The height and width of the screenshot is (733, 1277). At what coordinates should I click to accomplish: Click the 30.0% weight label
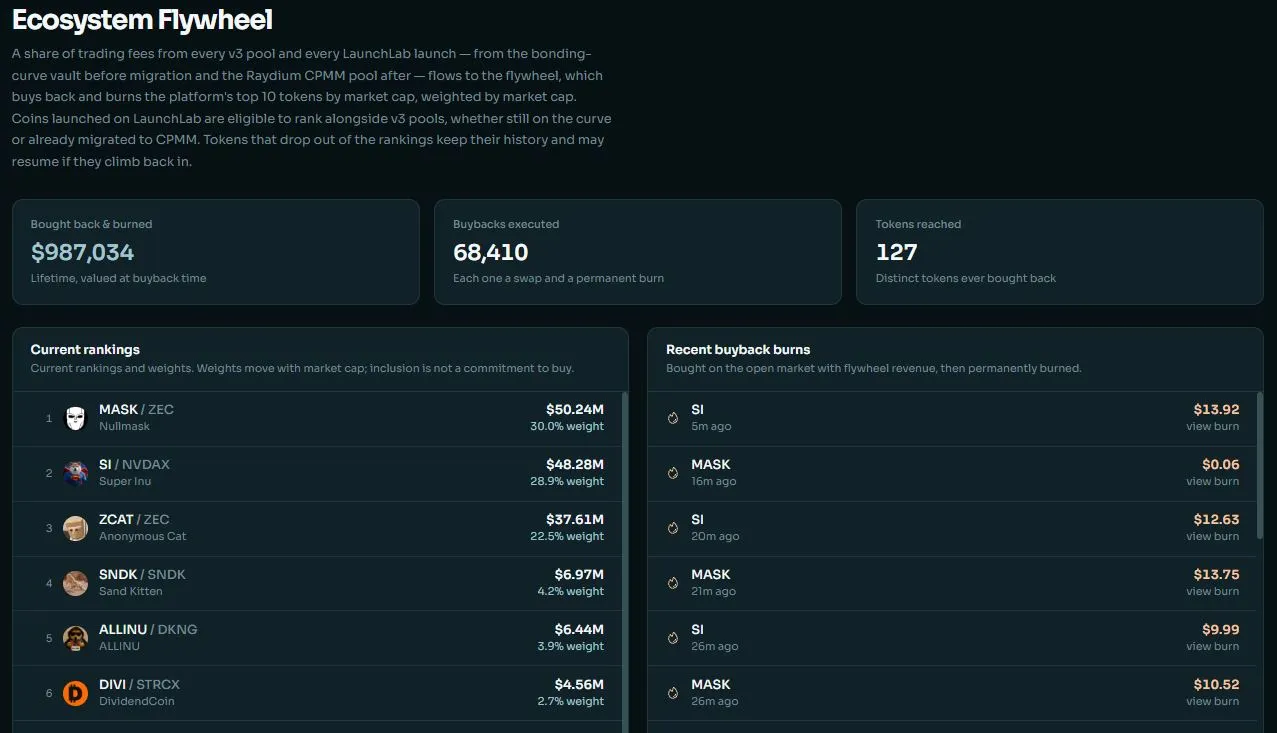pyautogui.click(x=567, y=427)
